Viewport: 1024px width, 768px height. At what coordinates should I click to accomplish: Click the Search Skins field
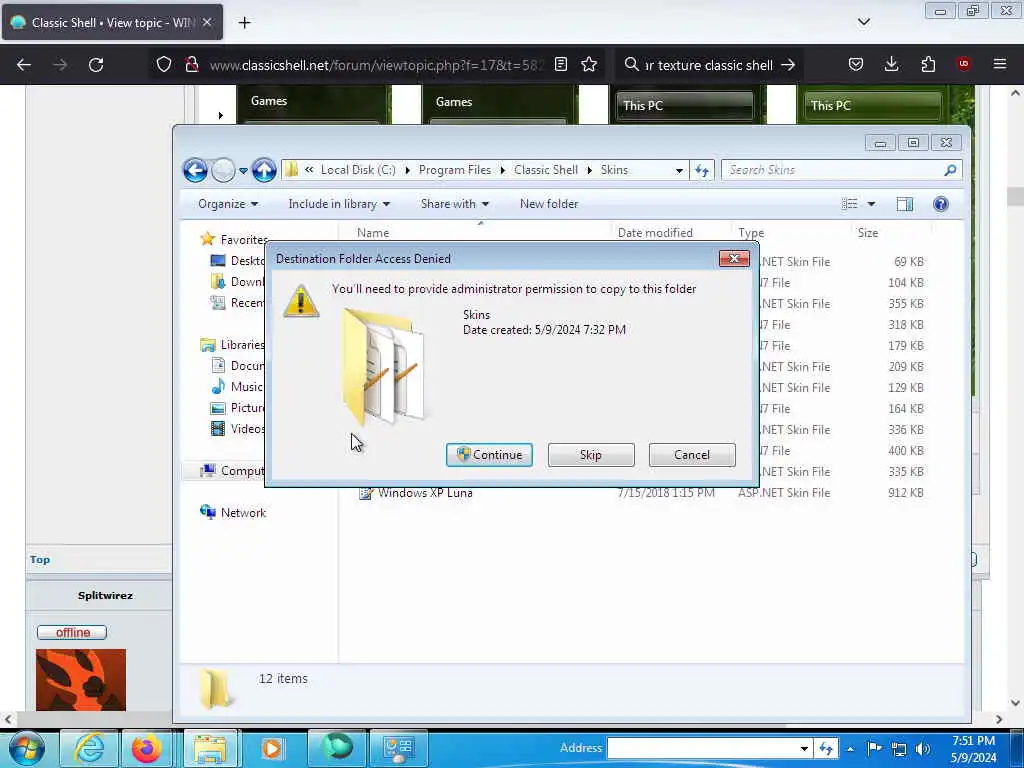click(x=841, y=170)
